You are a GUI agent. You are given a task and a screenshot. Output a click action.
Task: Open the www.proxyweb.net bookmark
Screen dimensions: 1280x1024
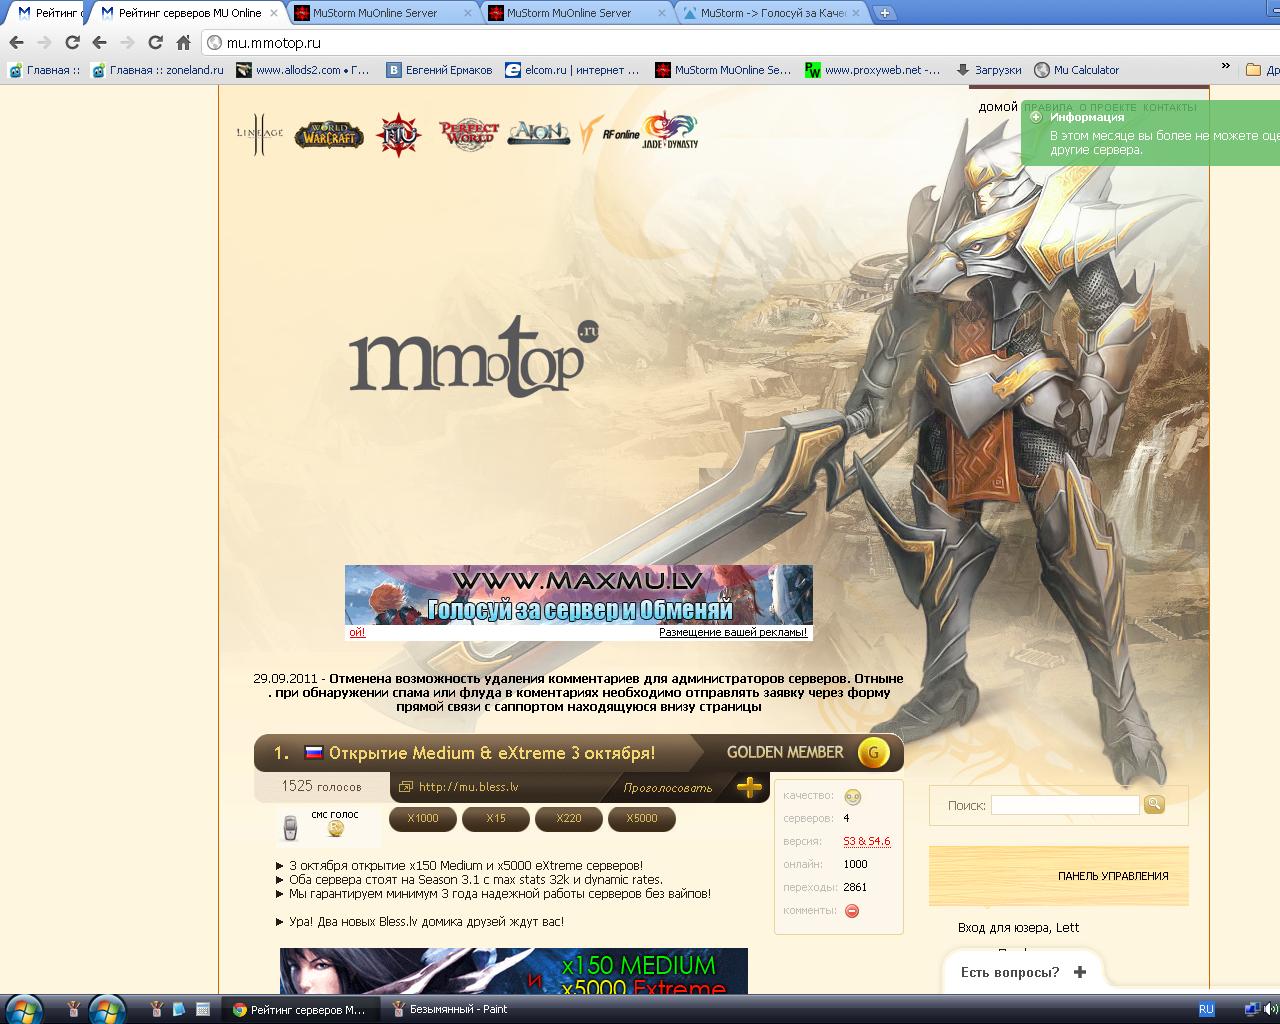pyautogui.click(x=873, y=70)
